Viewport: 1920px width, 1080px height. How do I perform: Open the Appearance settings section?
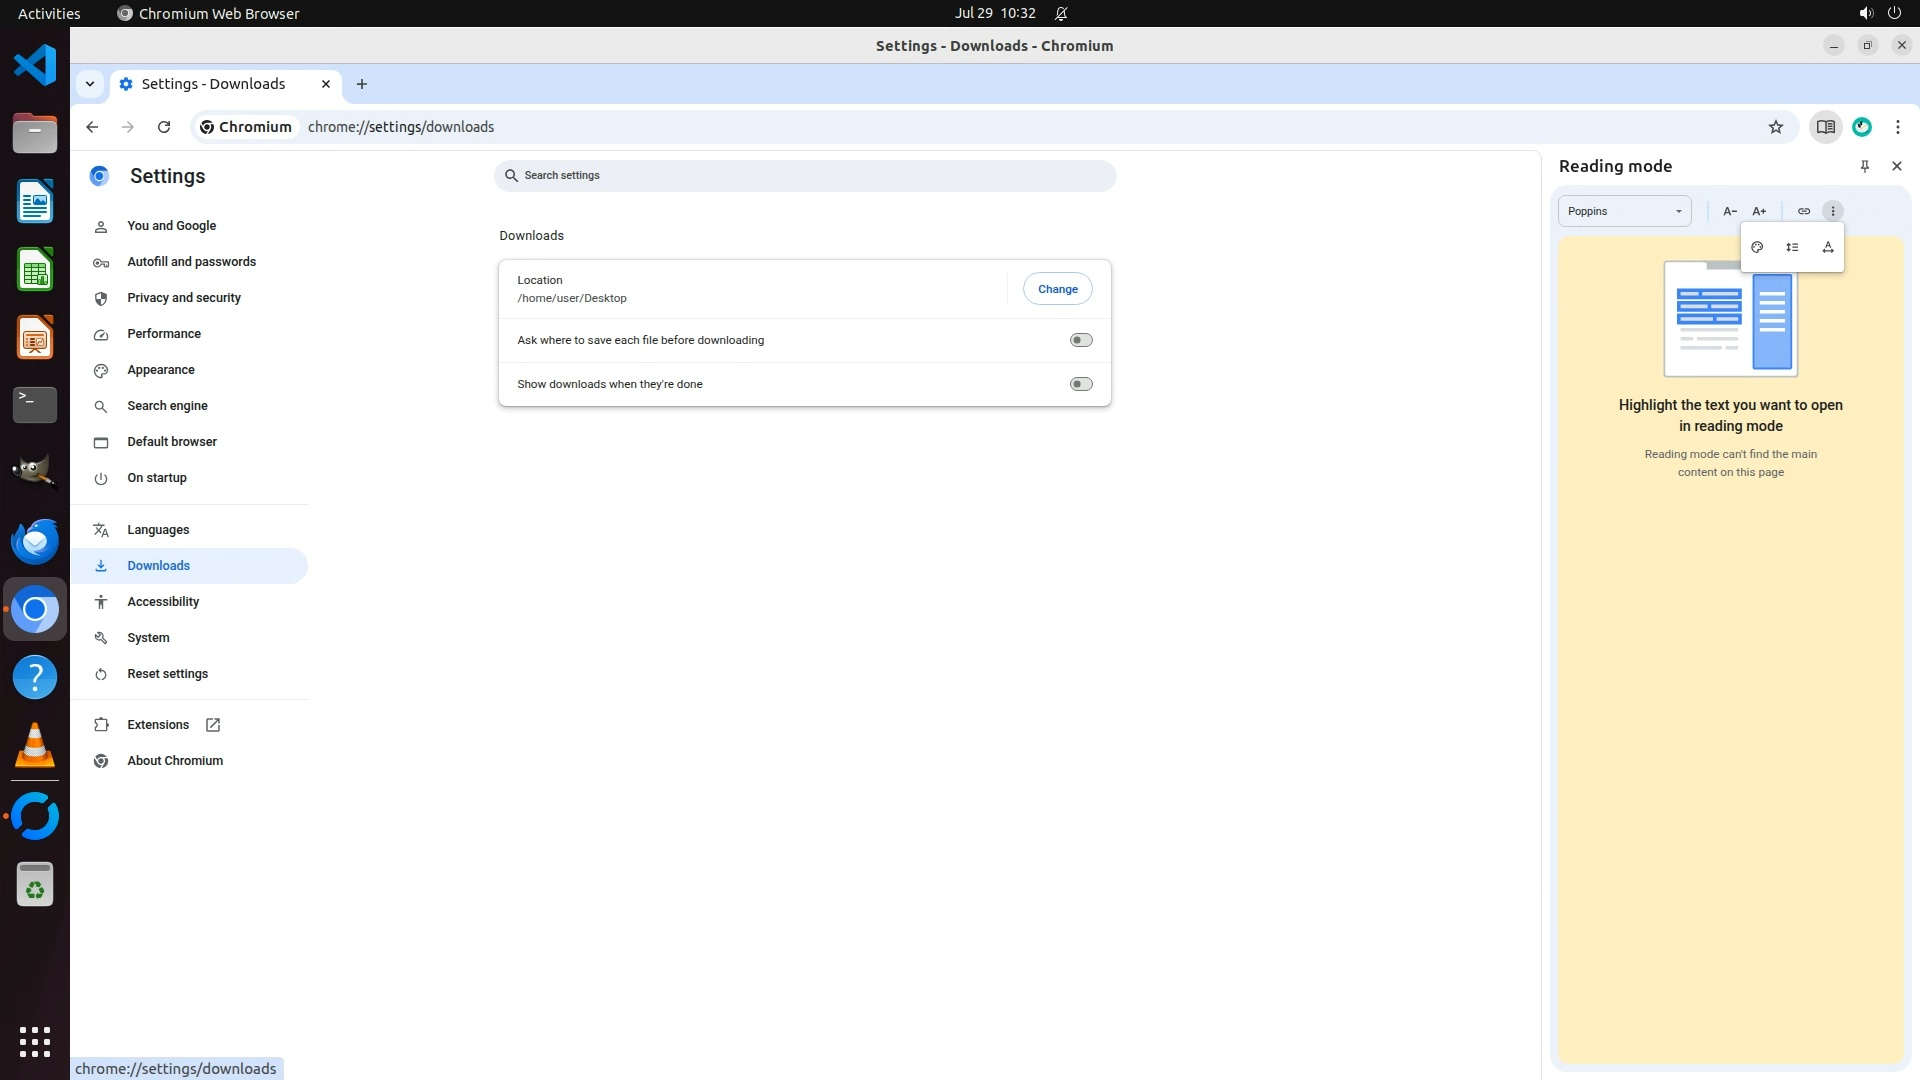click(x=160, y=370)
